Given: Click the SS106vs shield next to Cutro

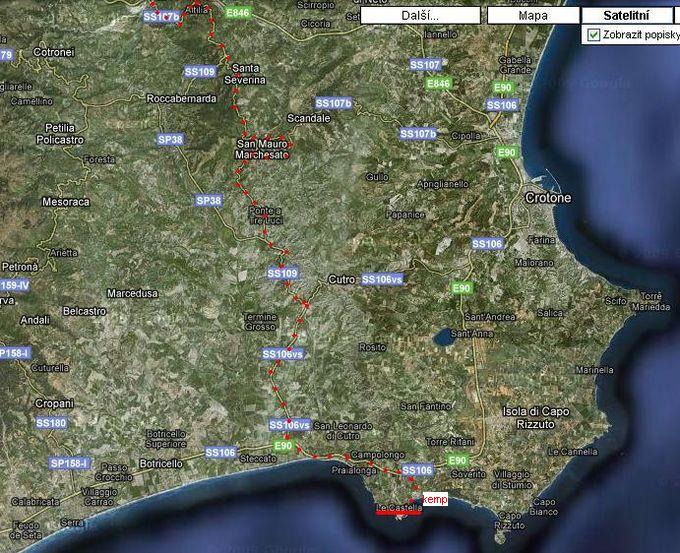Looking at the screenshot, I should click(381, 279).
